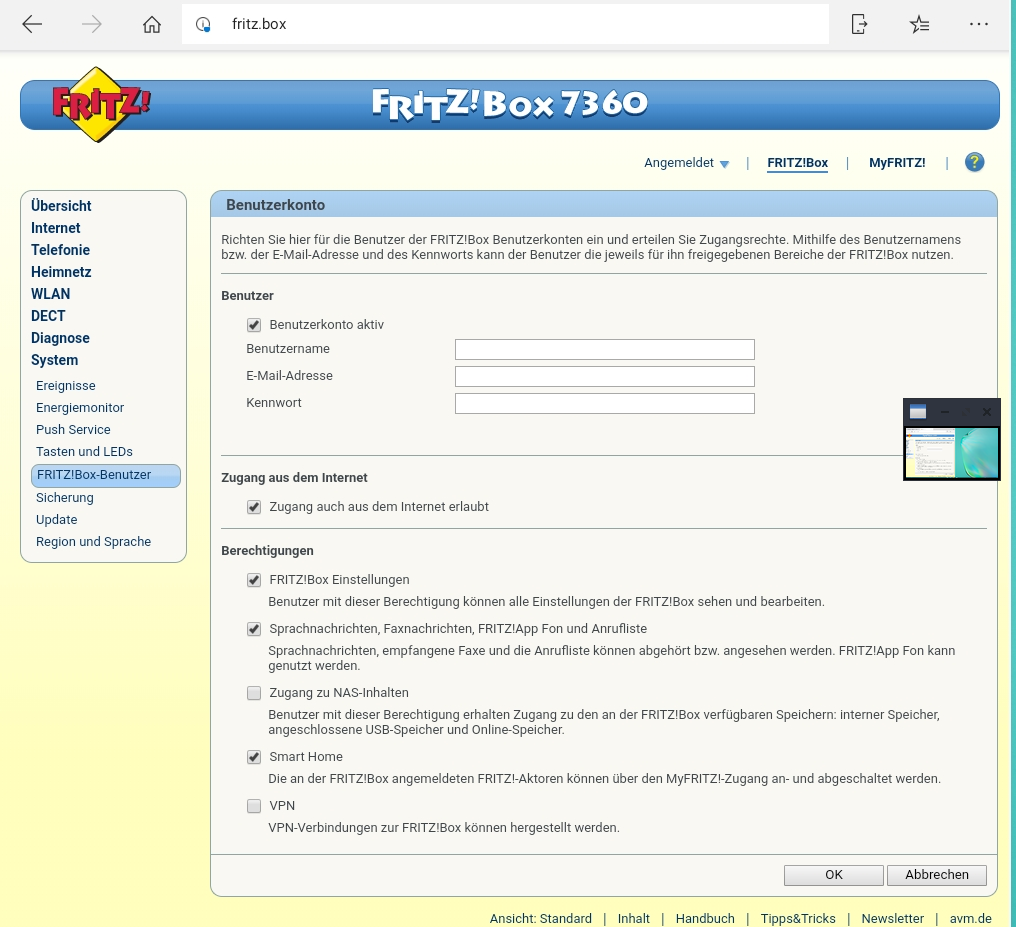Expand the Telefonie menu section

tap(60, 250)
